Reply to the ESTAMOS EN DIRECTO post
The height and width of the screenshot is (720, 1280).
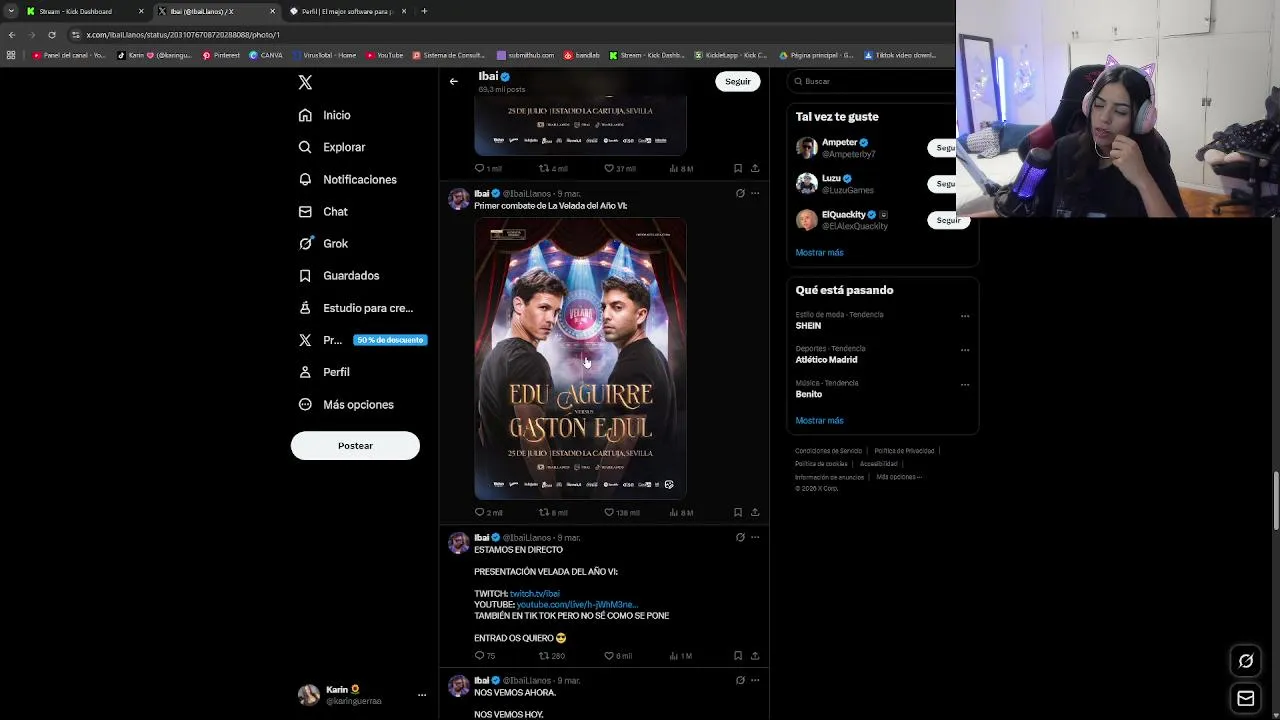(485, 656)
